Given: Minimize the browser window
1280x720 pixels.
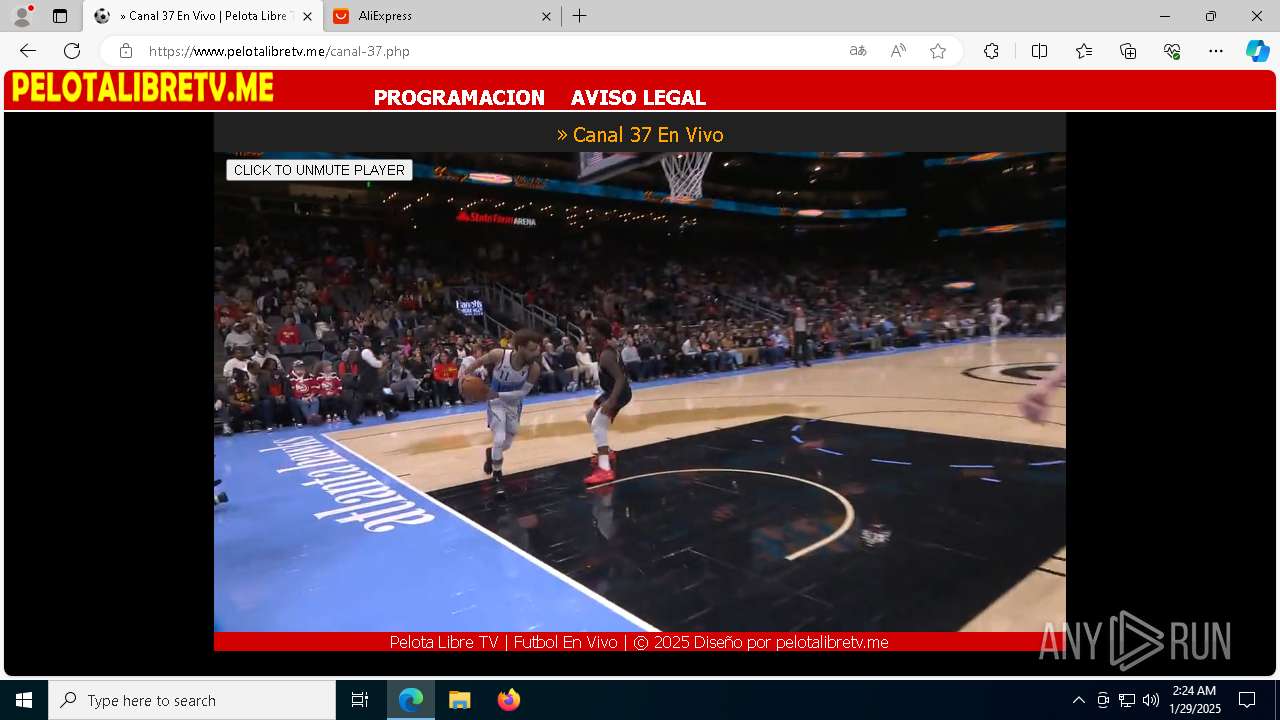Looking at the screenshot, I should pos(1165,16).
